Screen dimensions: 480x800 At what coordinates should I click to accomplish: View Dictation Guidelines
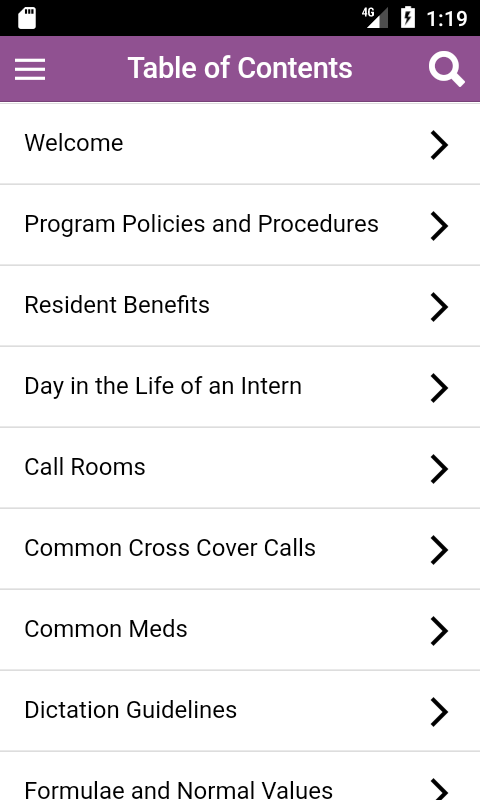click(240, 711)
